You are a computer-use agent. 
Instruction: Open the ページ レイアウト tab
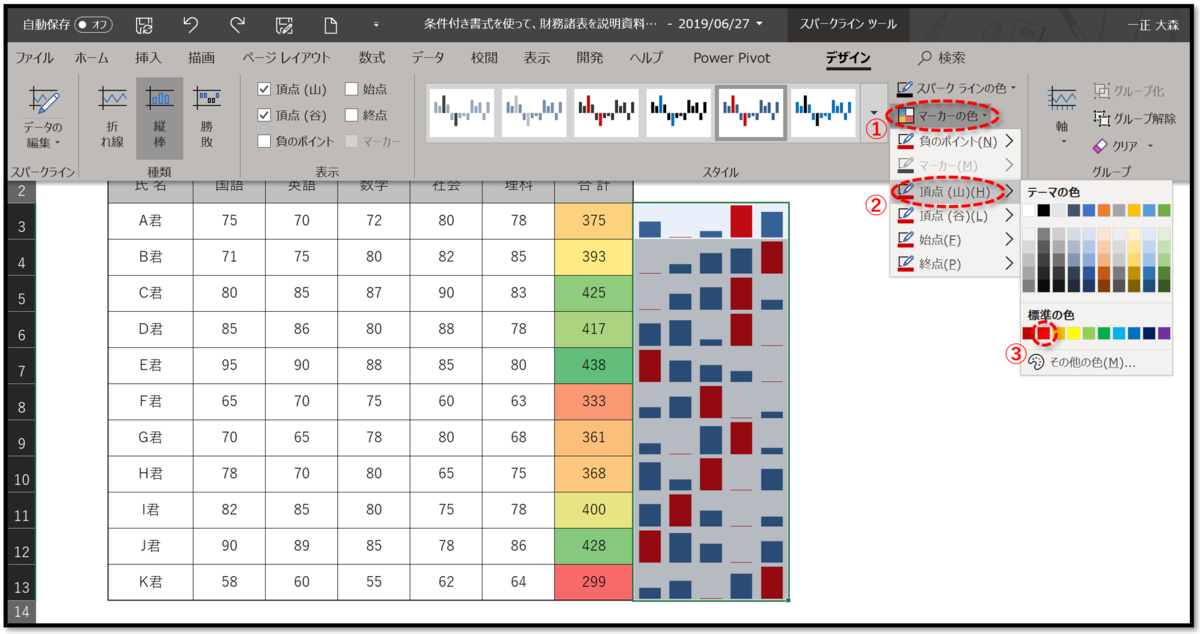click(x=286, y=58)
